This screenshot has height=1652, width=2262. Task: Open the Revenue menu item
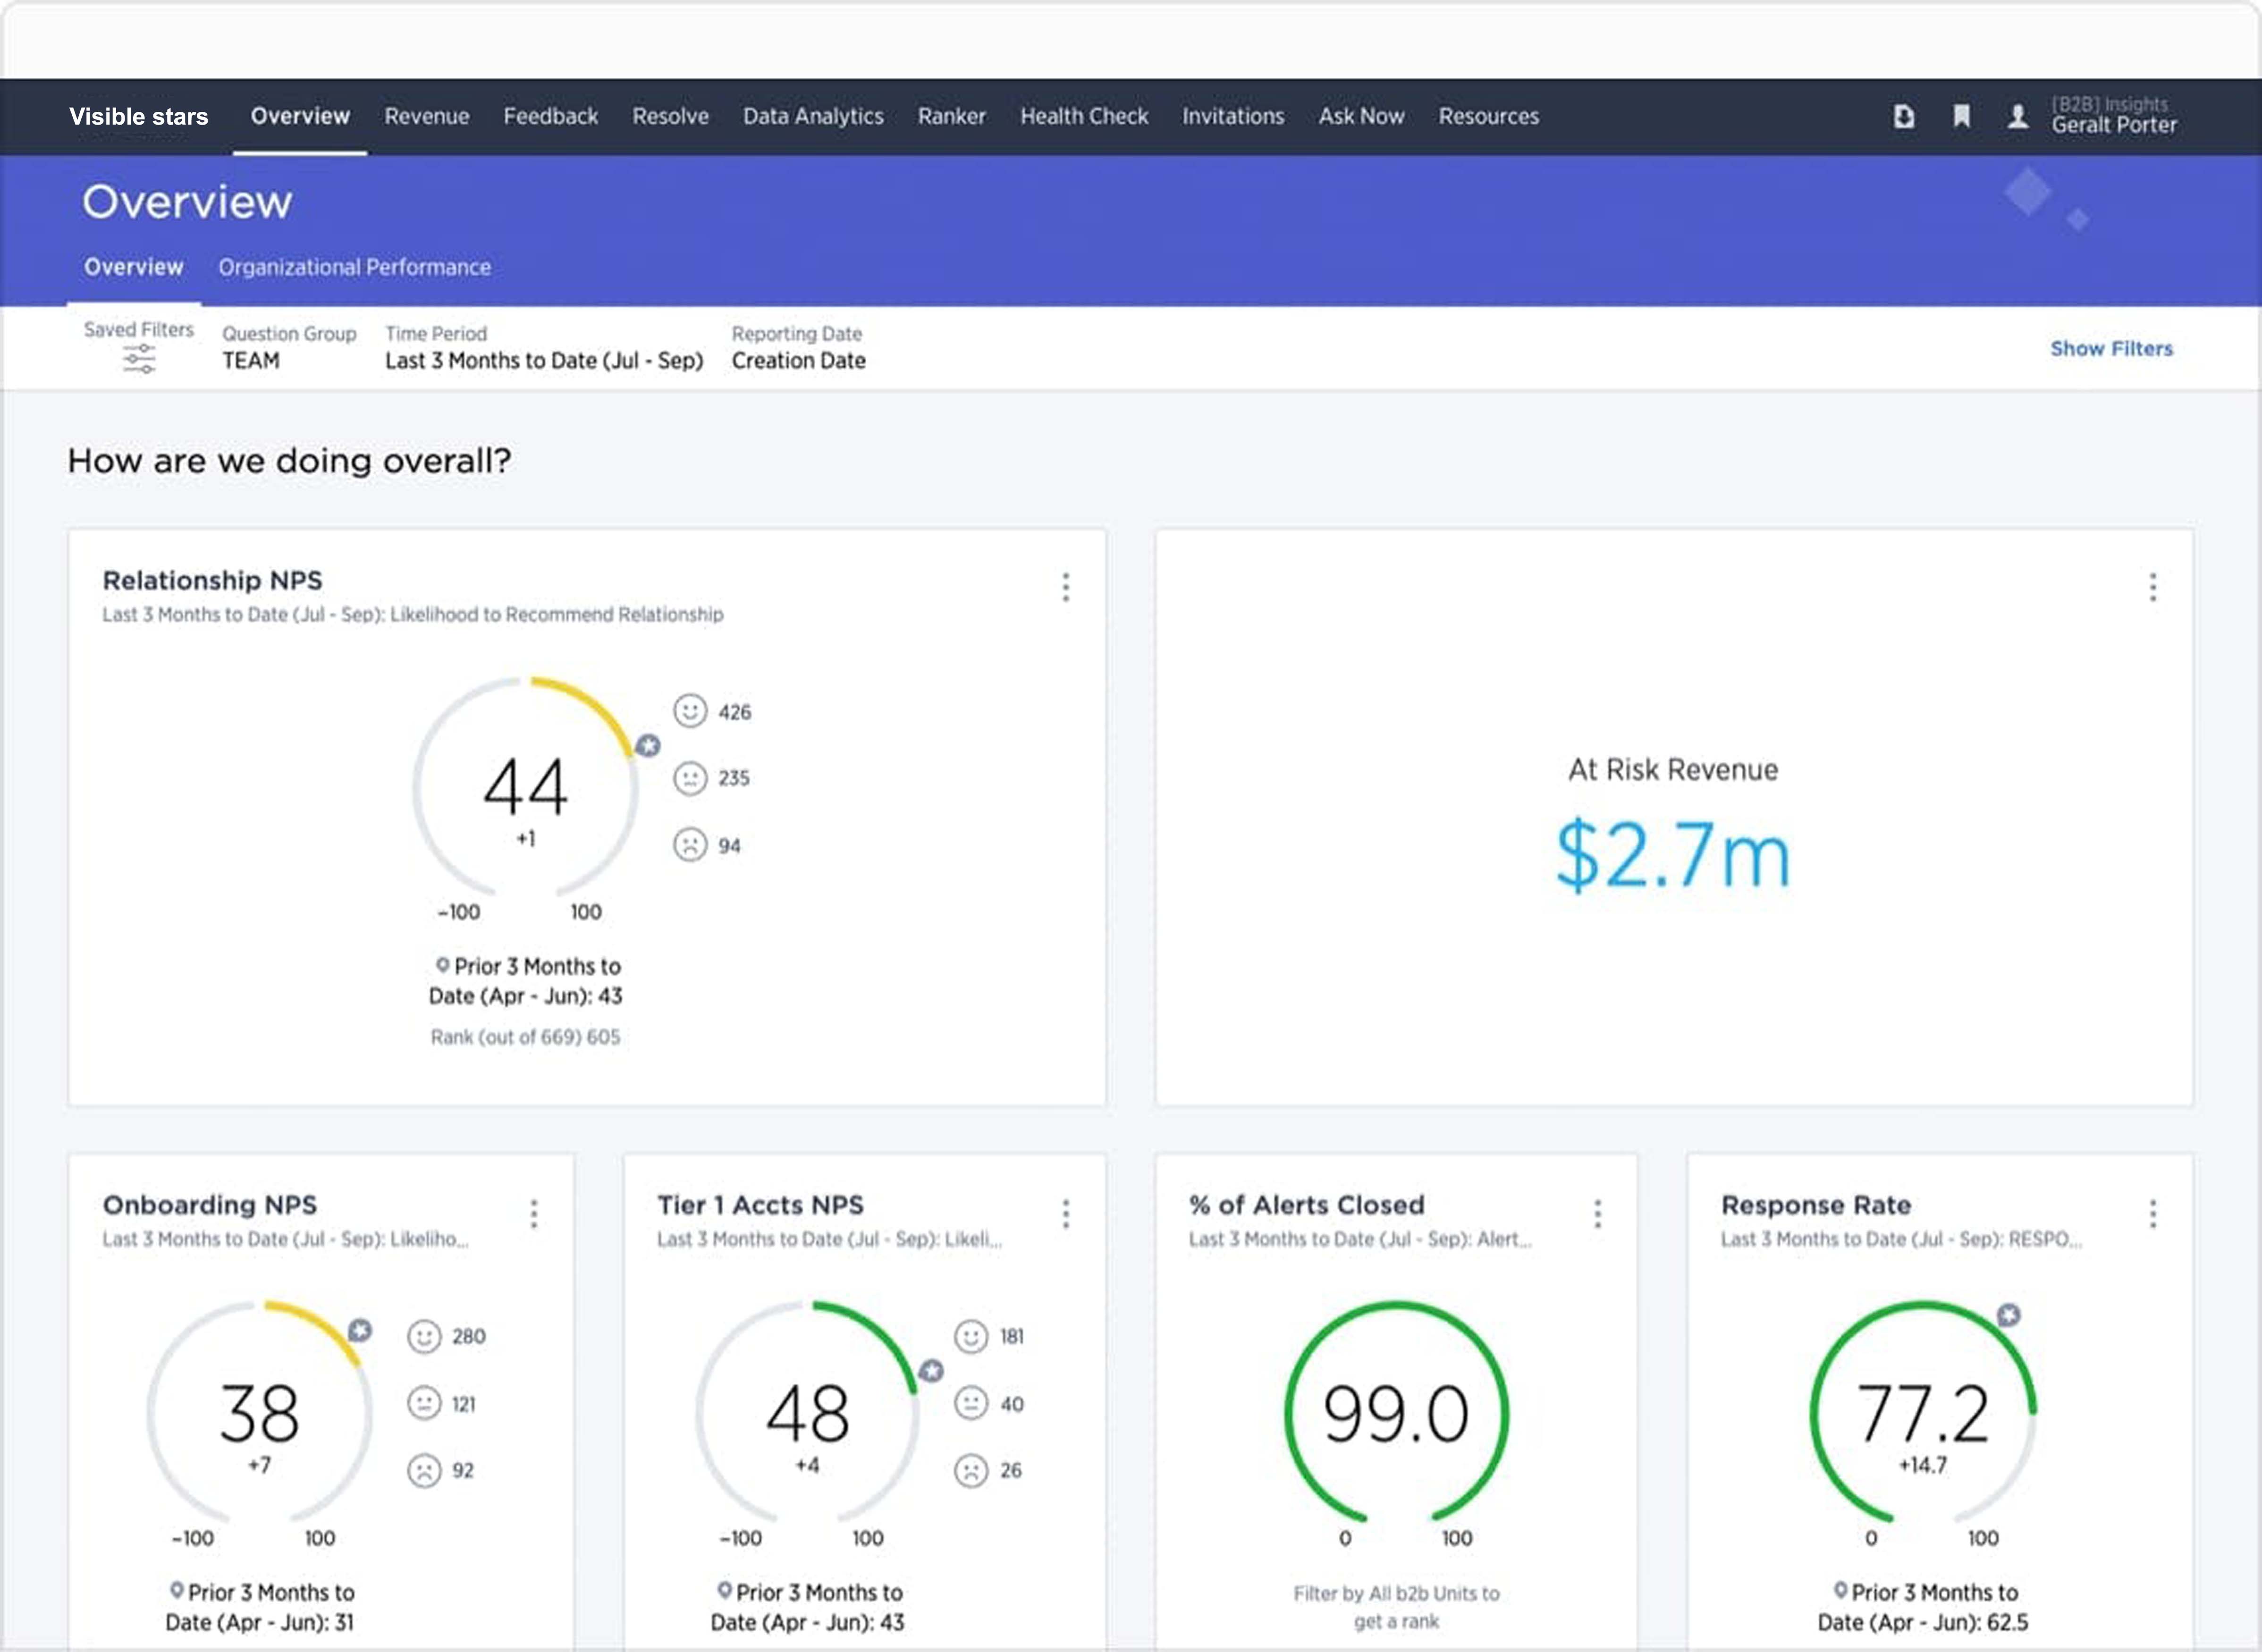(427, 116)
